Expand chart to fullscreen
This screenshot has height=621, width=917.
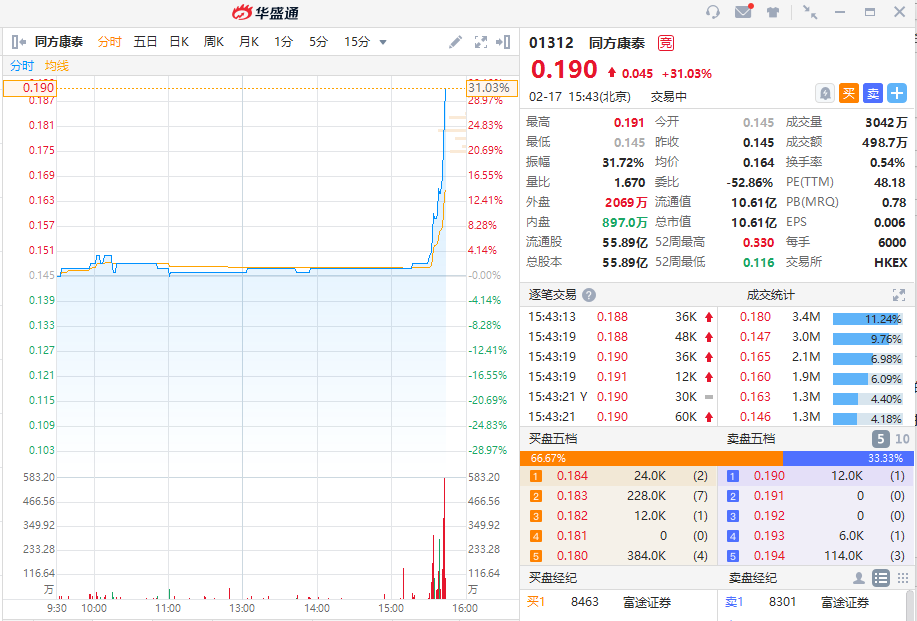tap(481, 42)
